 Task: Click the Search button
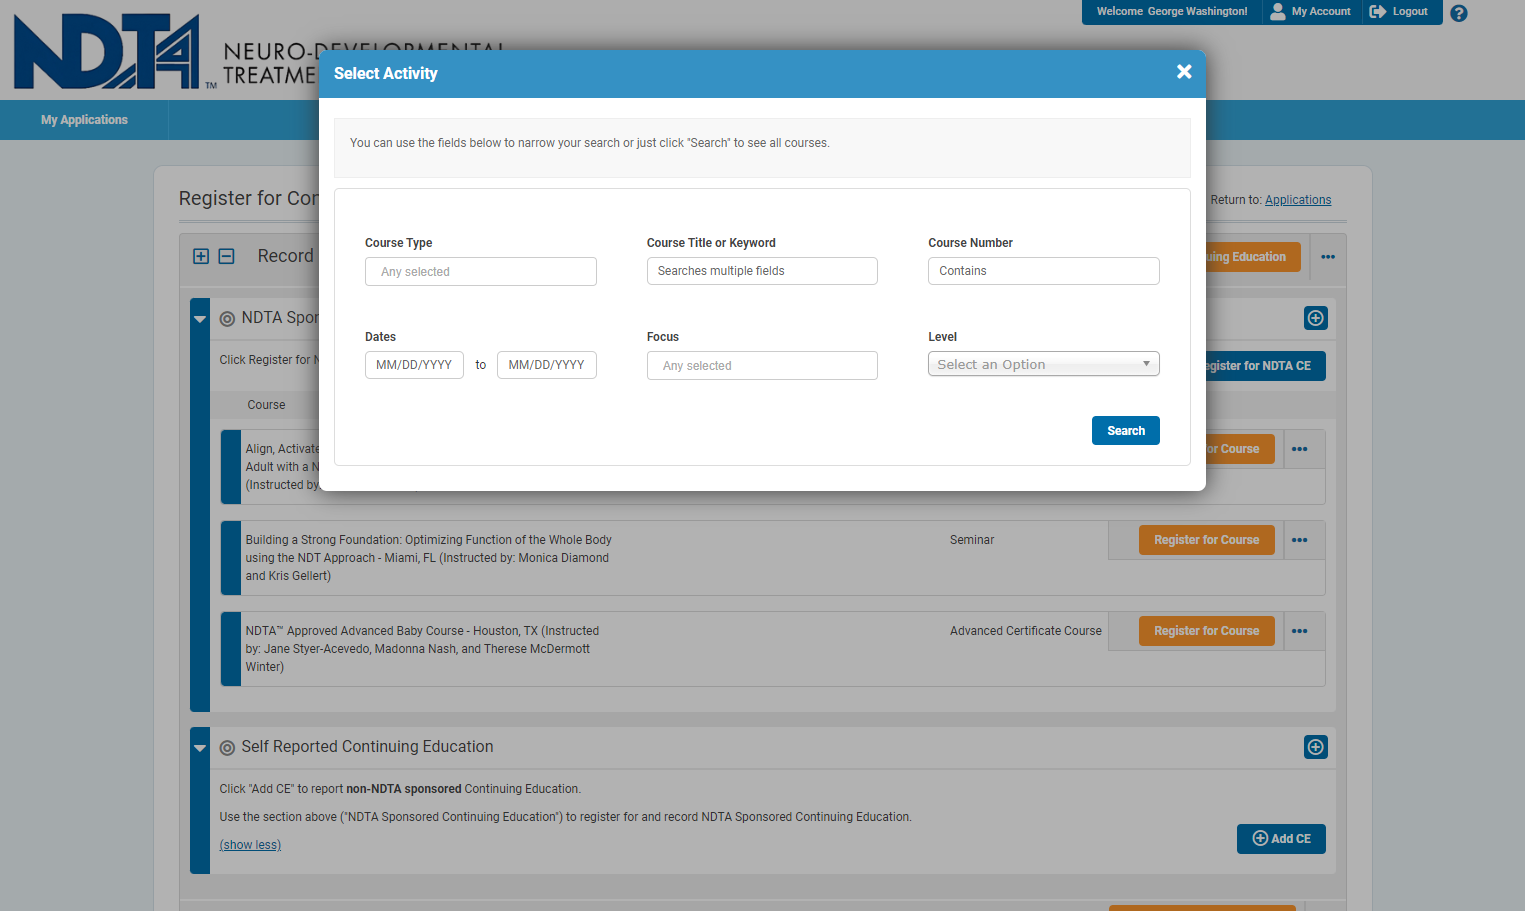1126,431
